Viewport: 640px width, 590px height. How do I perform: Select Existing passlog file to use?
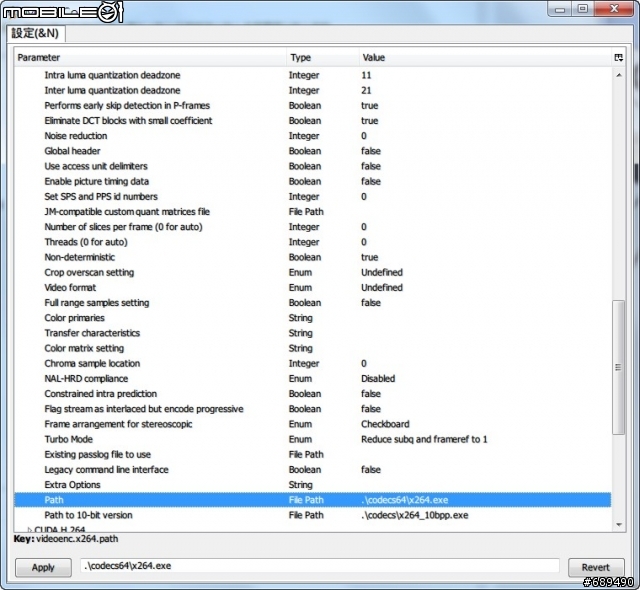(313, 454)
